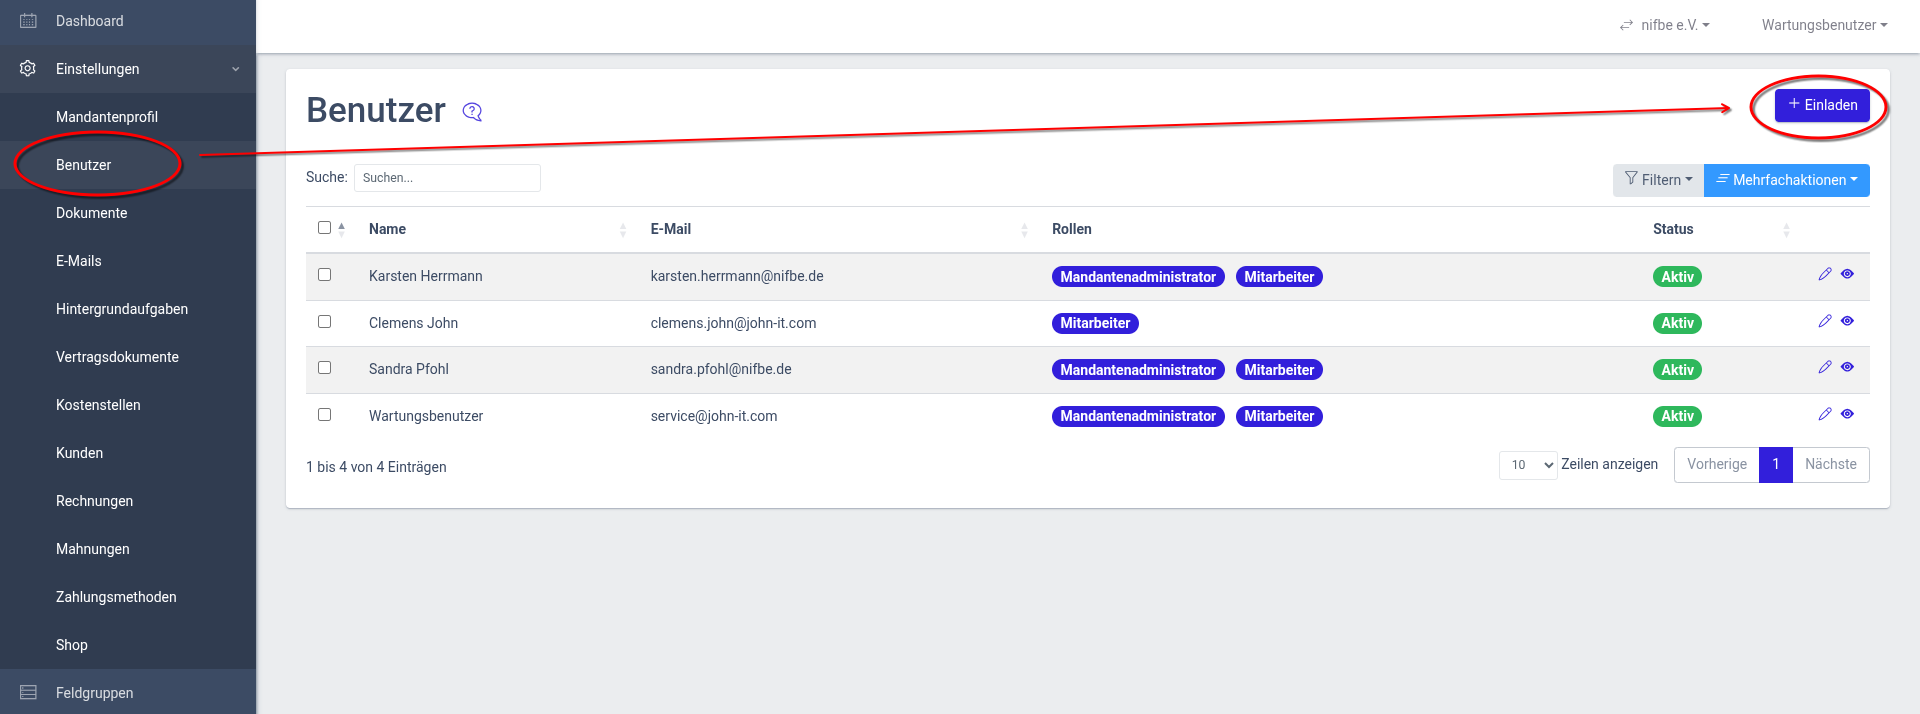1920x714 pixels.
Task: Open the rows-per-page selector showing 10
Action: tap(1527, 465)
